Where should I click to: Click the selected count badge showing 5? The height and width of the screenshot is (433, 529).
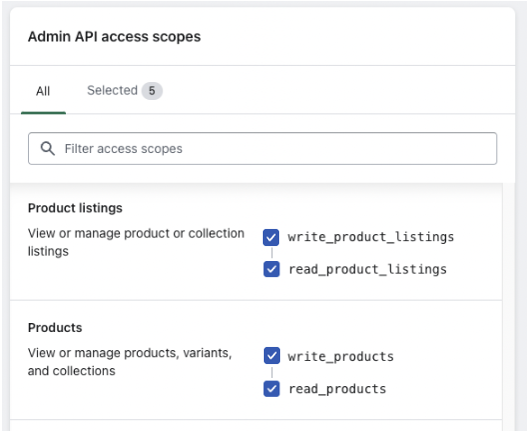152,91
